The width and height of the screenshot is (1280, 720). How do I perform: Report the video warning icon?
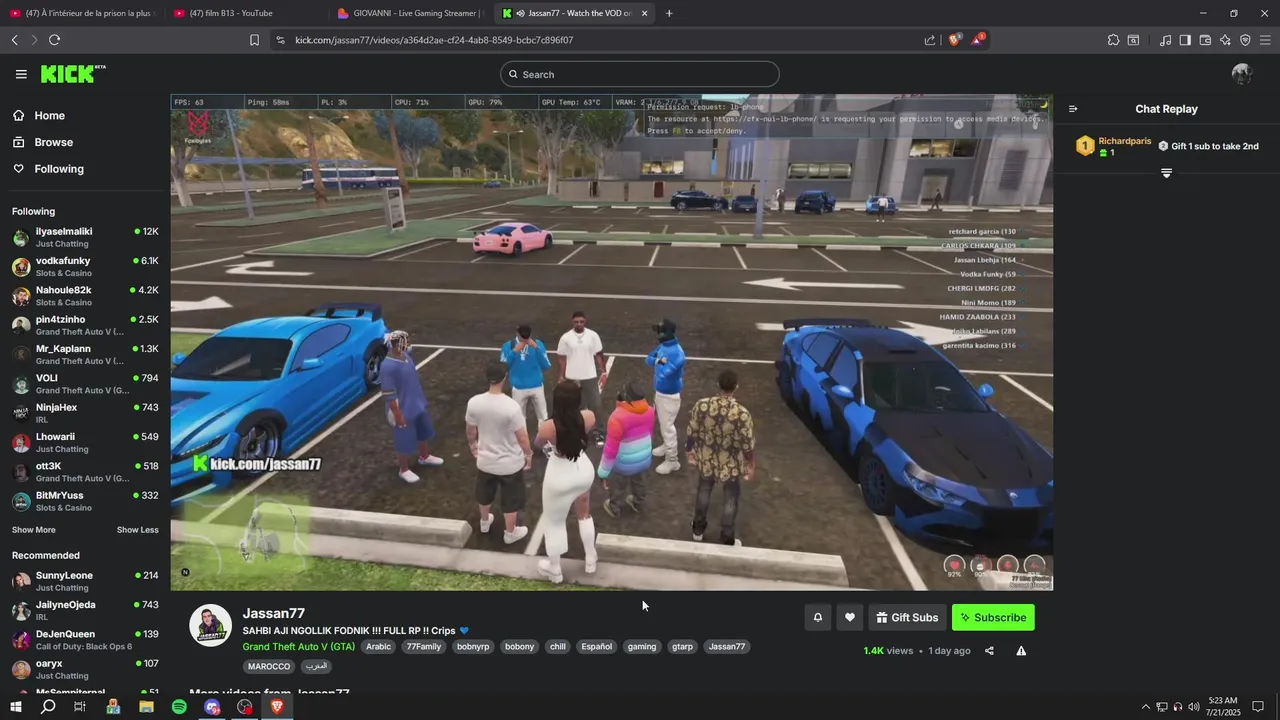coord(1021,651)
